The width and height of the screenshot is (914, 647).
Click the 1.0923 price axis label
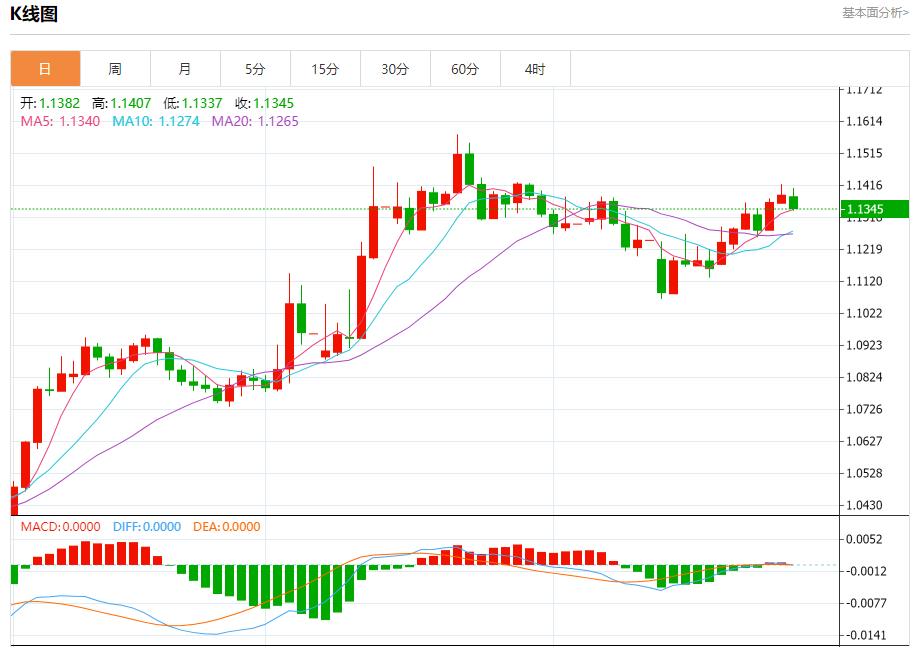864,345
